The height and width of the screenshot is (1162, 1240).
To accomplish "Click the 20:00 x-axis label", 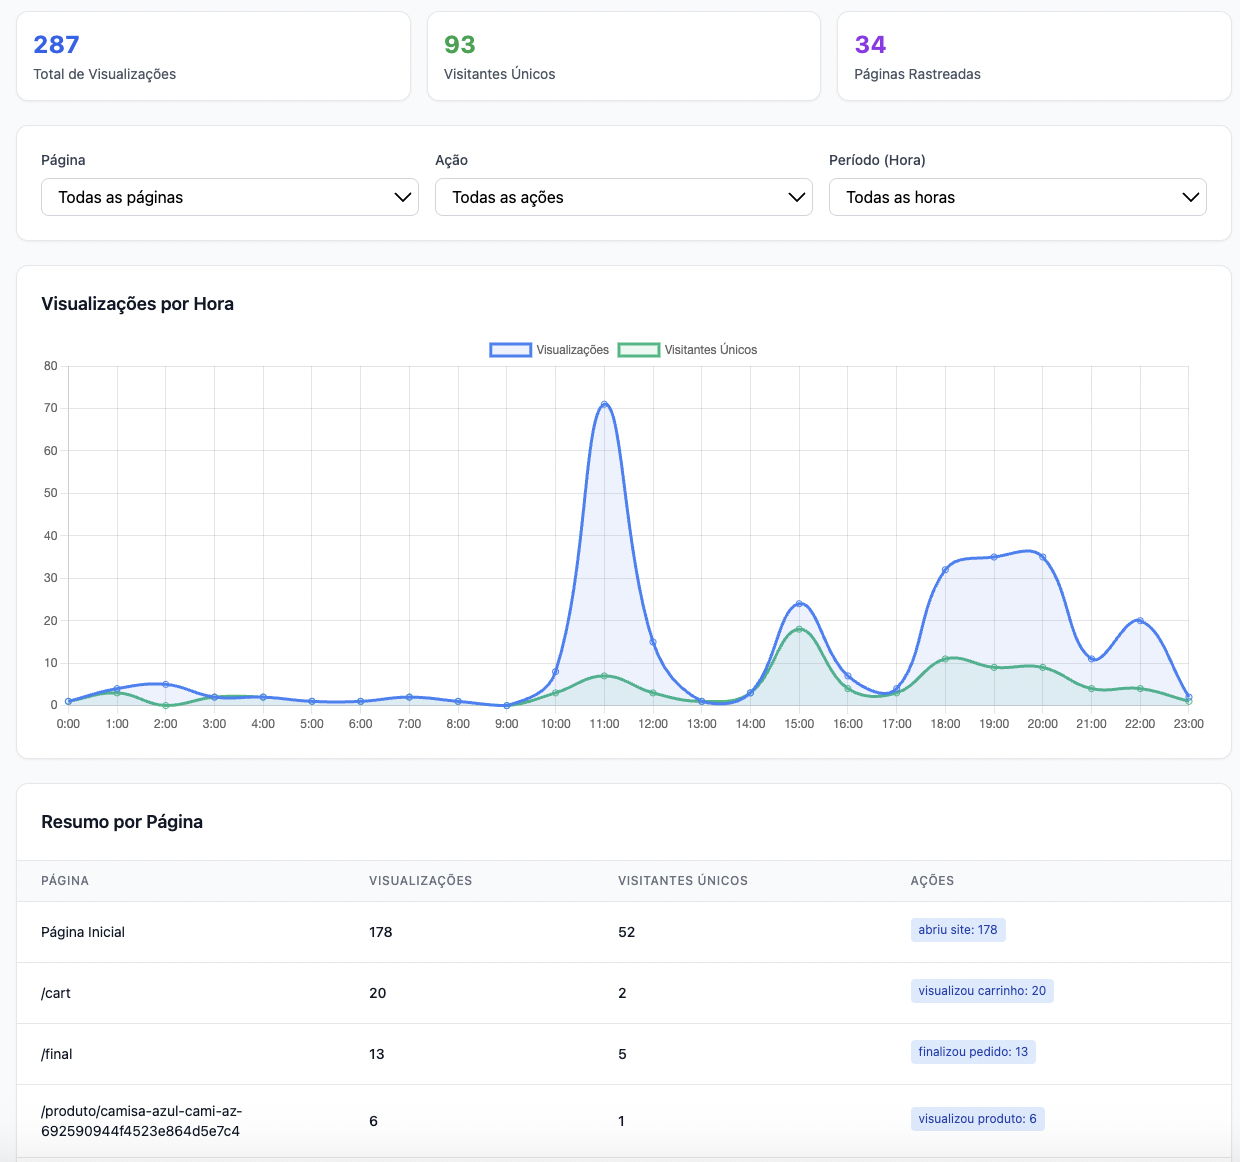I will pyautogui.click(x=1042, y=724).
